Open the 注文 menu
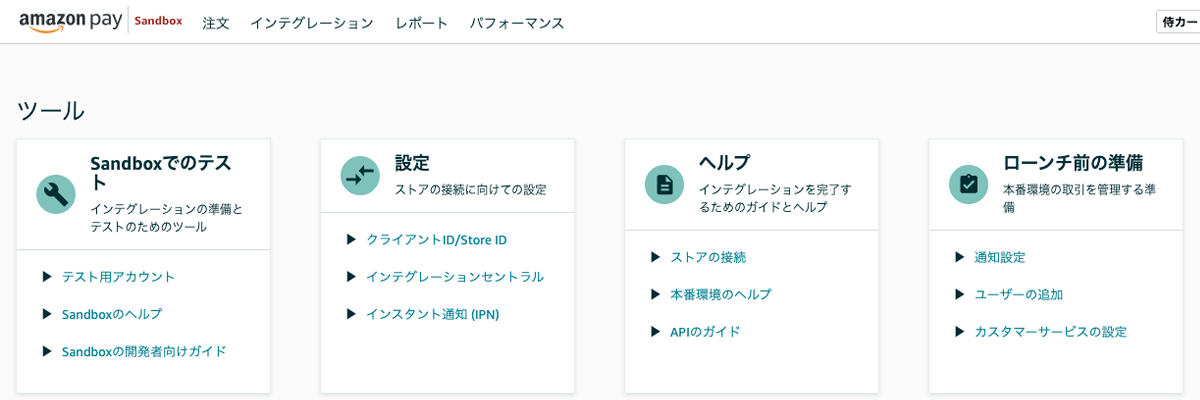 point(216,23)
